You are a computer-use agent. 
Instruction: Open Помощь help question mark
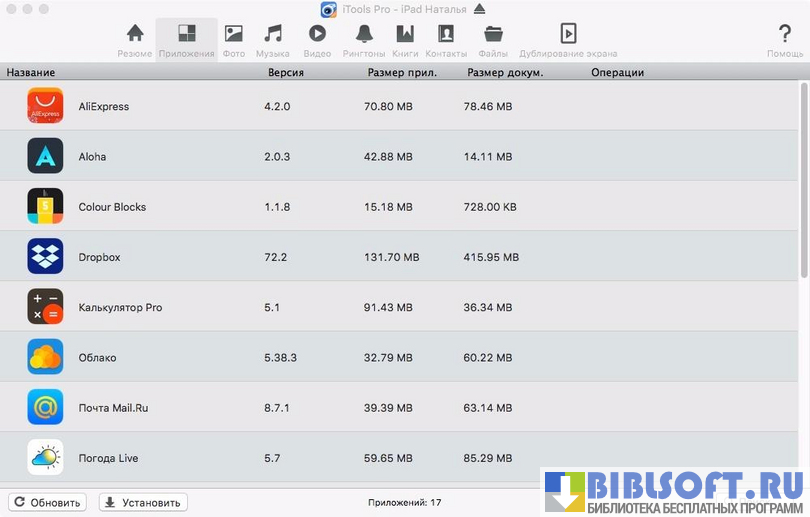(x=785, y=39)
